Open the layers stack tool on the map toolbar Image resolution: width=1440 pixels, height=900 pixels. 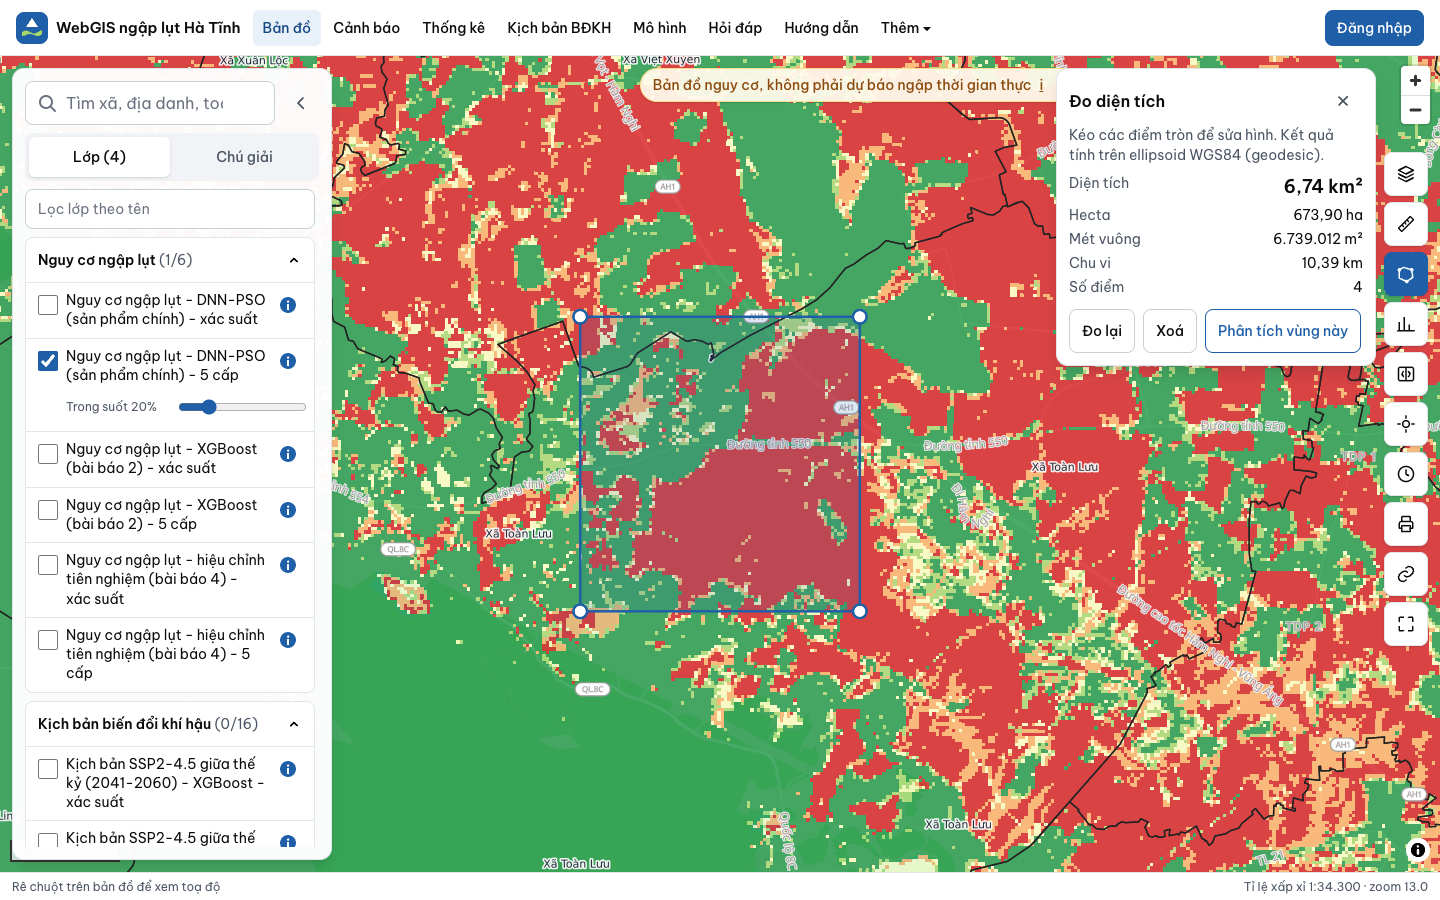[x=1406, y=174]
